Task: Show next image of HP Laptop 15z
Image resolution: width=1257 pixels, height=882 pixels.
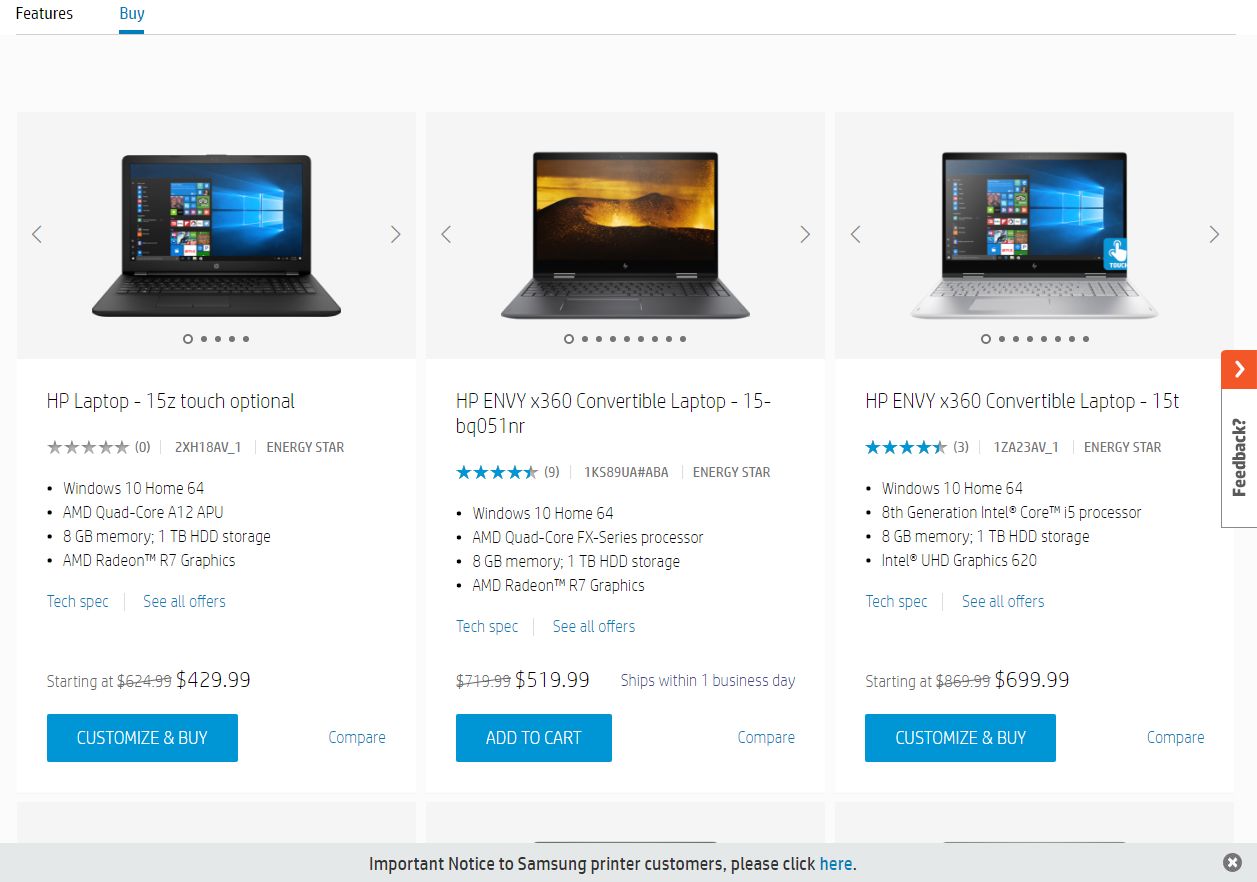Action: pos(395,234)
